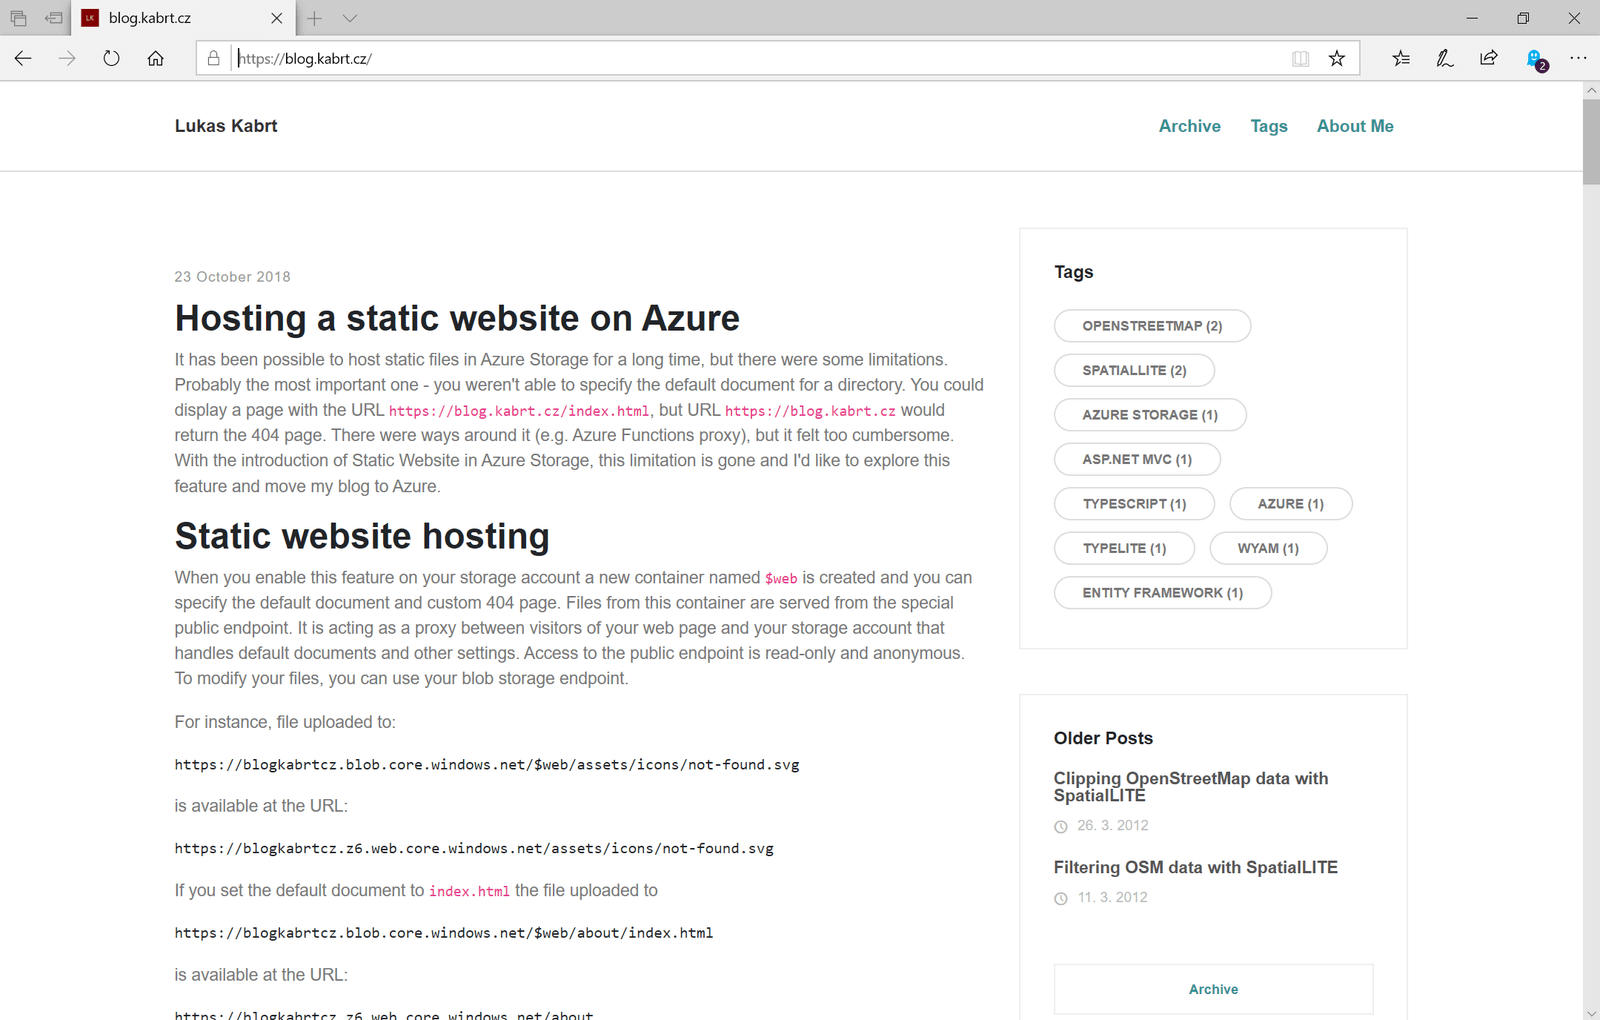Add notes with the pen icon

1445,58
